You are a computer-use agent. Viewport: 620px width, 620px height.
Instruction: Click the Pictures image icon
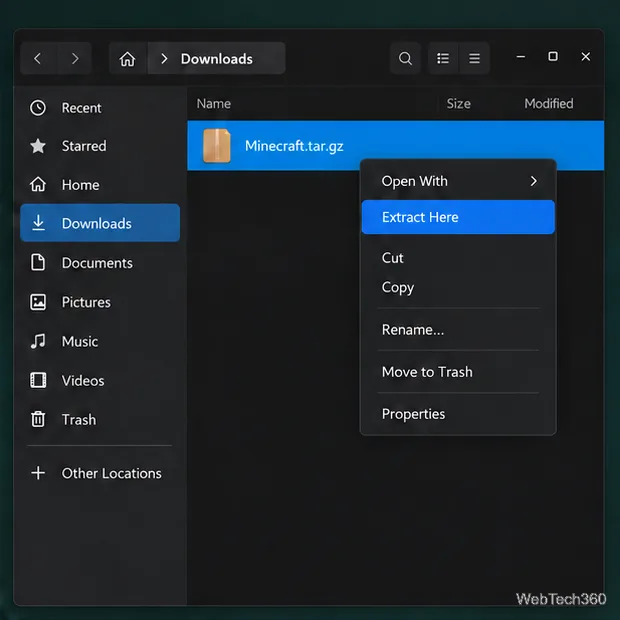pyautogui.click(x=38, y=302)
